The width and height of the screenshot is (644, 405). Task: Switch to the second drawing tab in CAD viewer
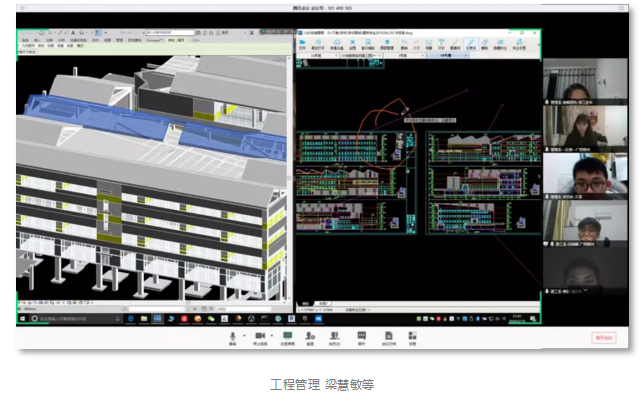click(x=361, y=55)
